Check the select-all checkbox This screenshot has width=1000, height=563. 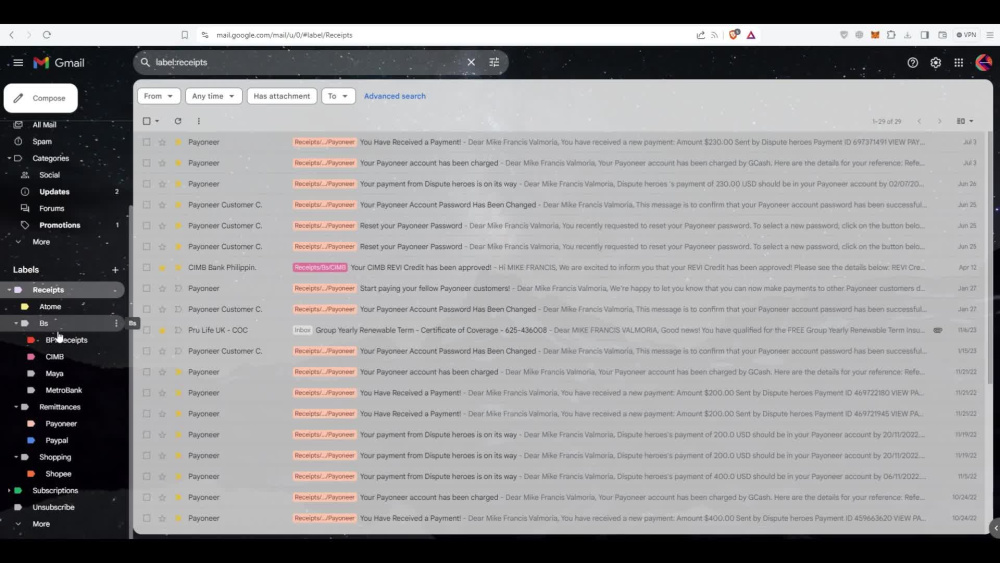coord(147,121)
